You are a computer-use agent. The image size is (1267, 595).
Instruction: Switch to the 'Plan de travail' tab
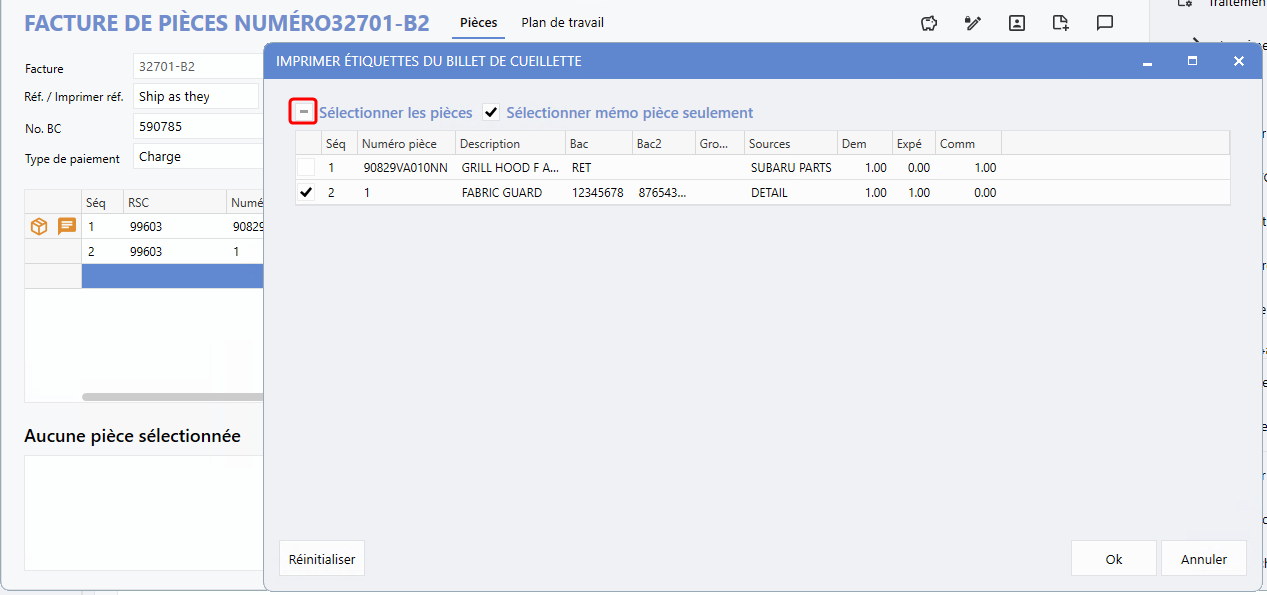pos(562,23)
